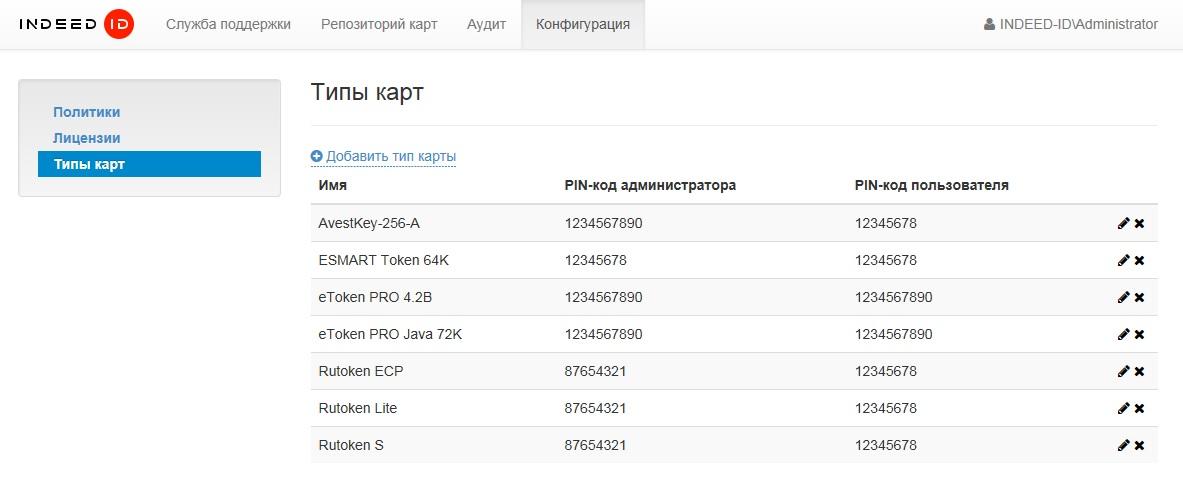Select the Конфигурация tab
The height and width of the screenshot is (487, 1183).
583,24
